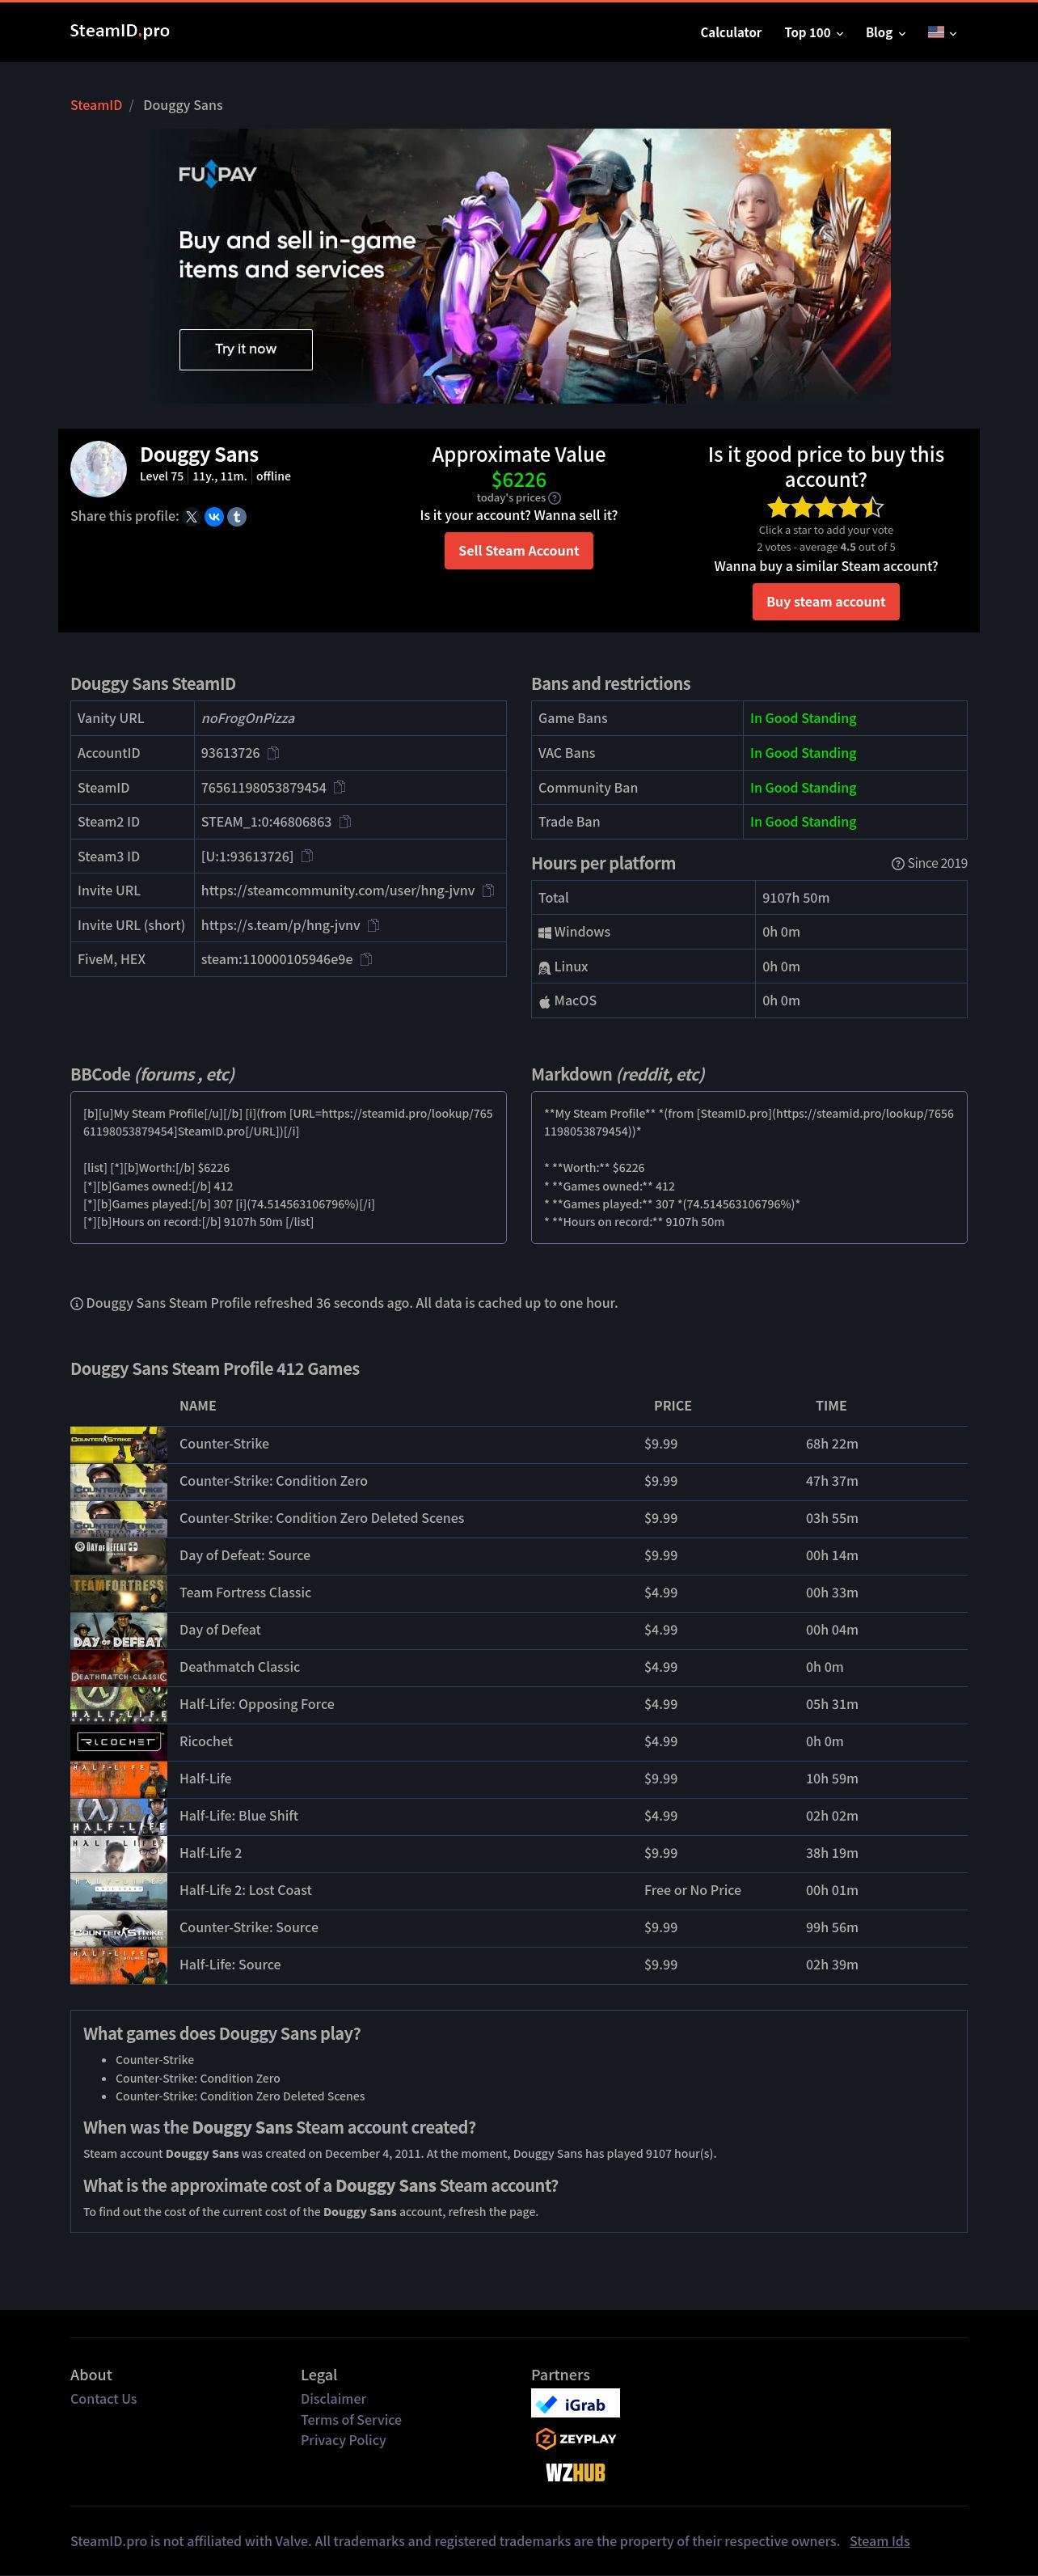Open the WZHUB partner logo
Viewport: 1038px width, 2576px height.
coord(575,2473)
